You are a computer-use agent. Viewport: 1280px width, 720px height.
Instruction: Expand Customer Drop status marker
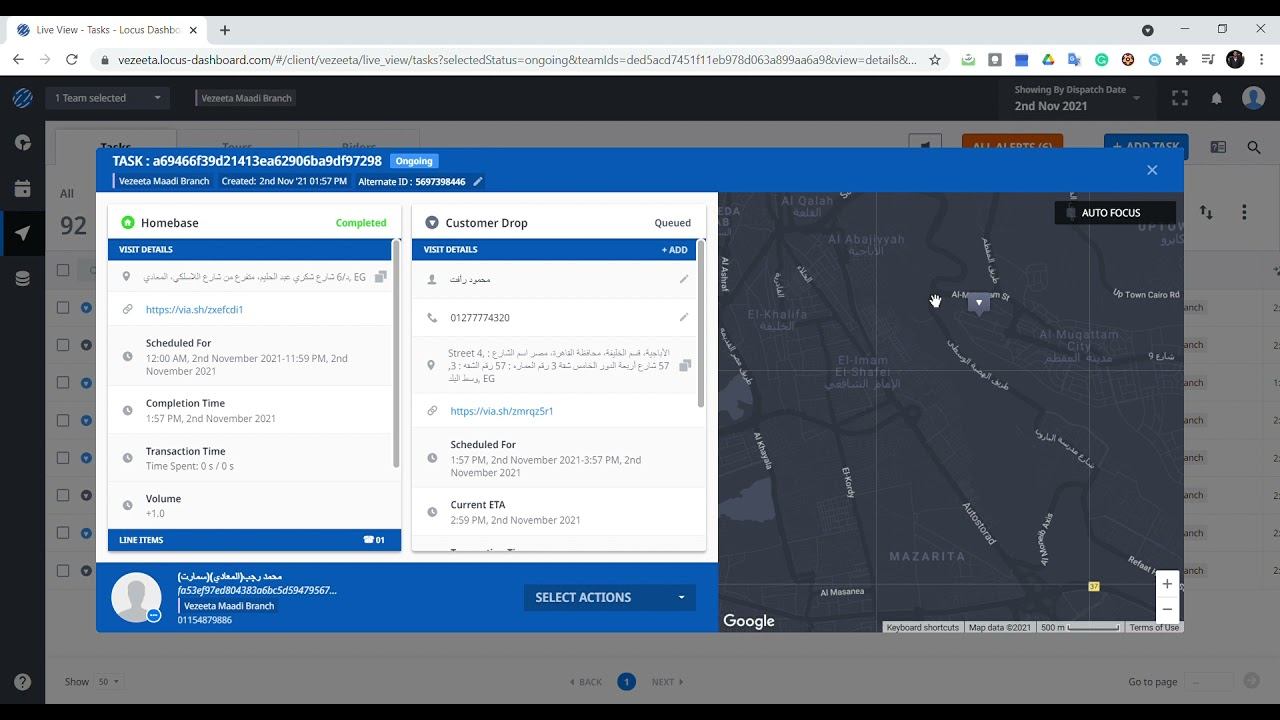pyautogui.click(x=432, y=223)
